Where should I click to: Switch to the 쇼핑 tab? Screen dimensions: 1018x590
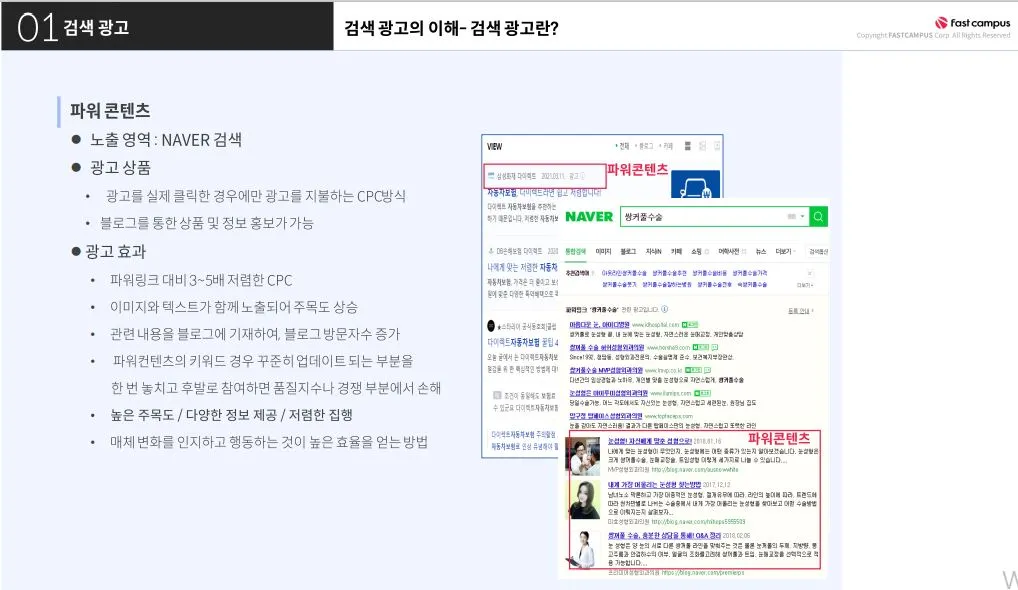click(x=696, y=251)
